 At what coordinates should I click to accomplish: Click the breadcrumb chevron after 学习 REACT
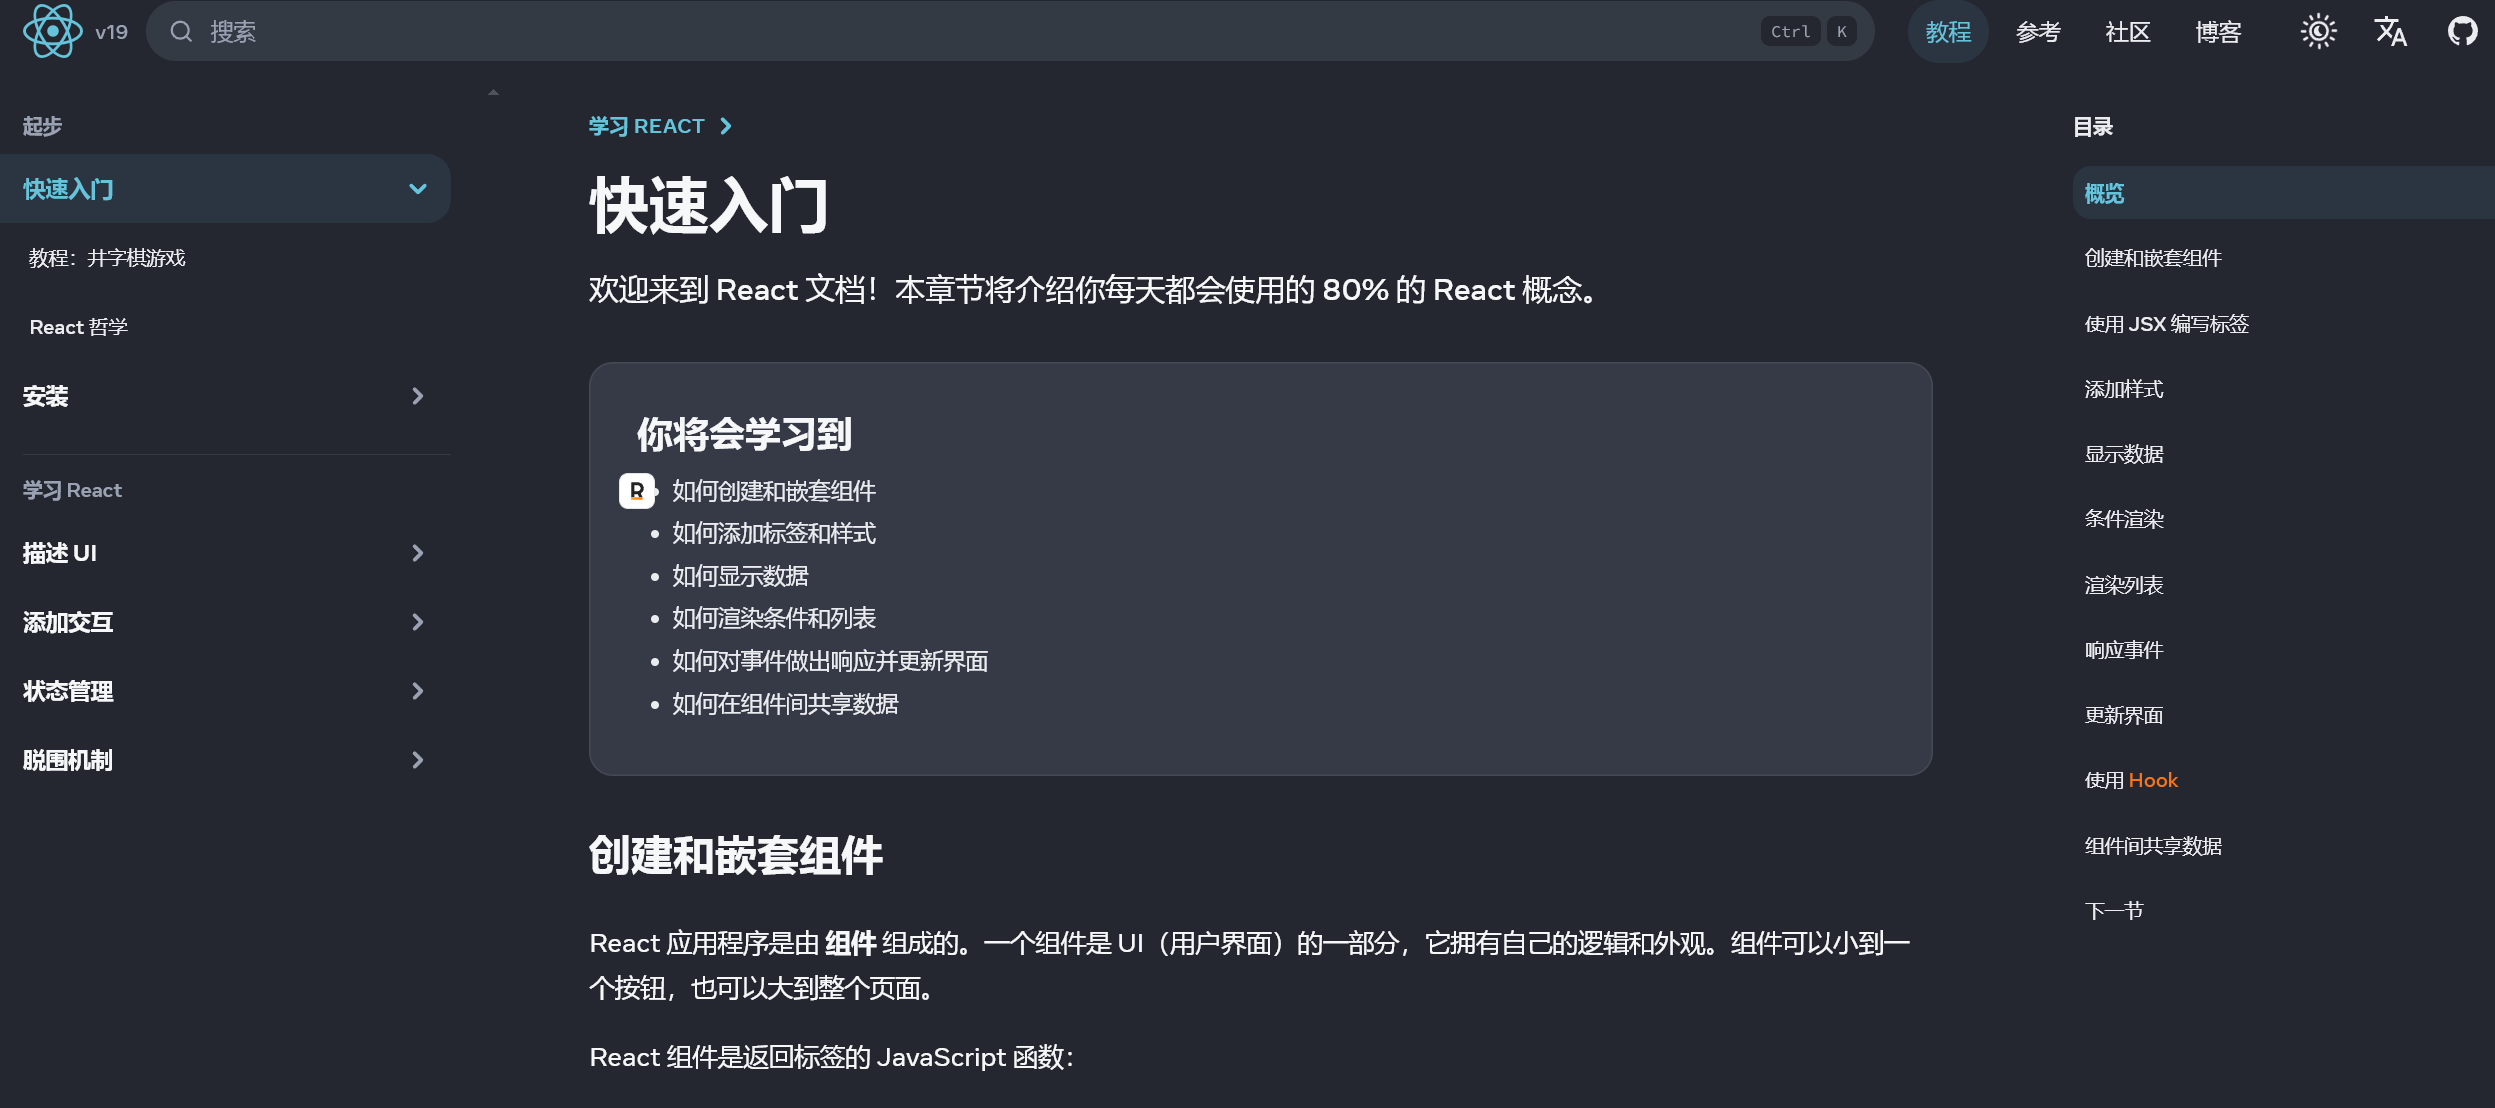(x=726, y=126)
